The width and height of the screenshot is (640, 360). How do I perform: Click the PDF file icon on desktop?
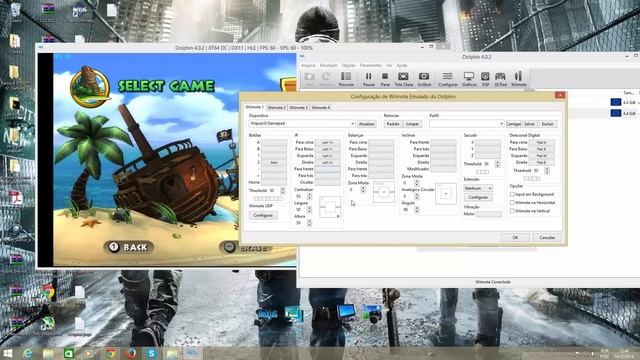point(16,198)
